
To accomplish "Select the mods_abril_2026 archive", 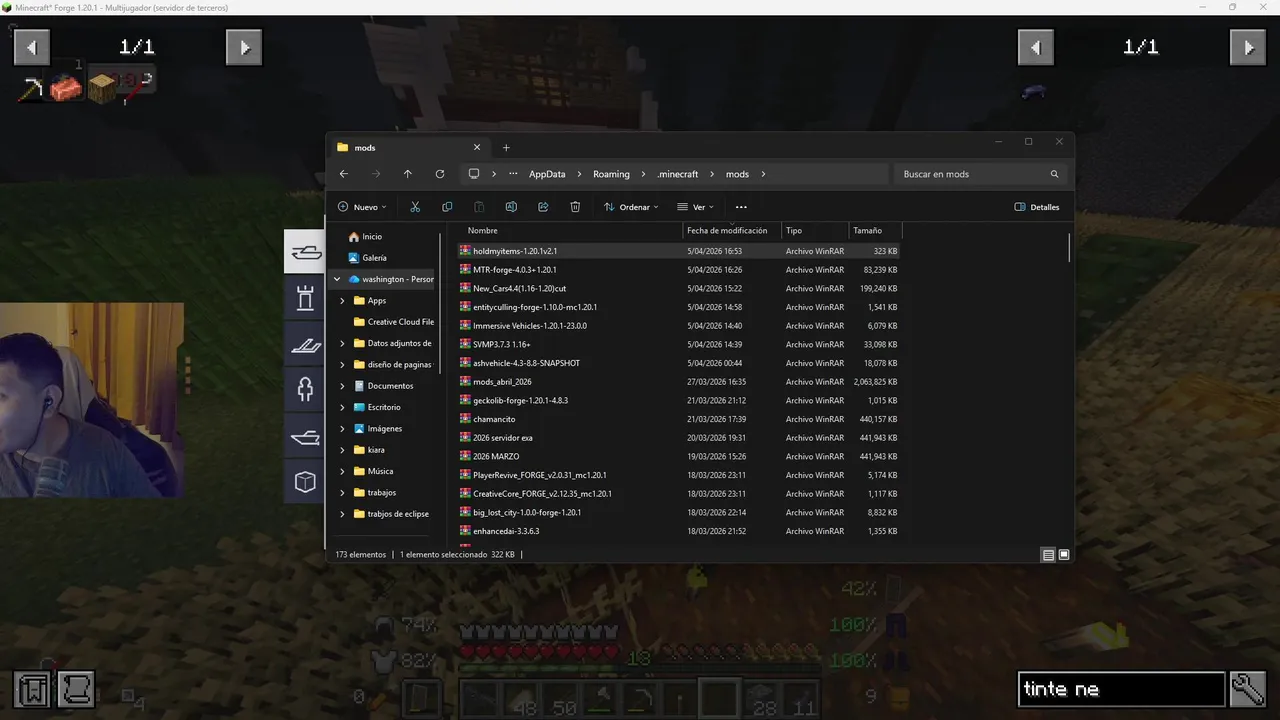I will pyautogui.click(x=678, y=382).
